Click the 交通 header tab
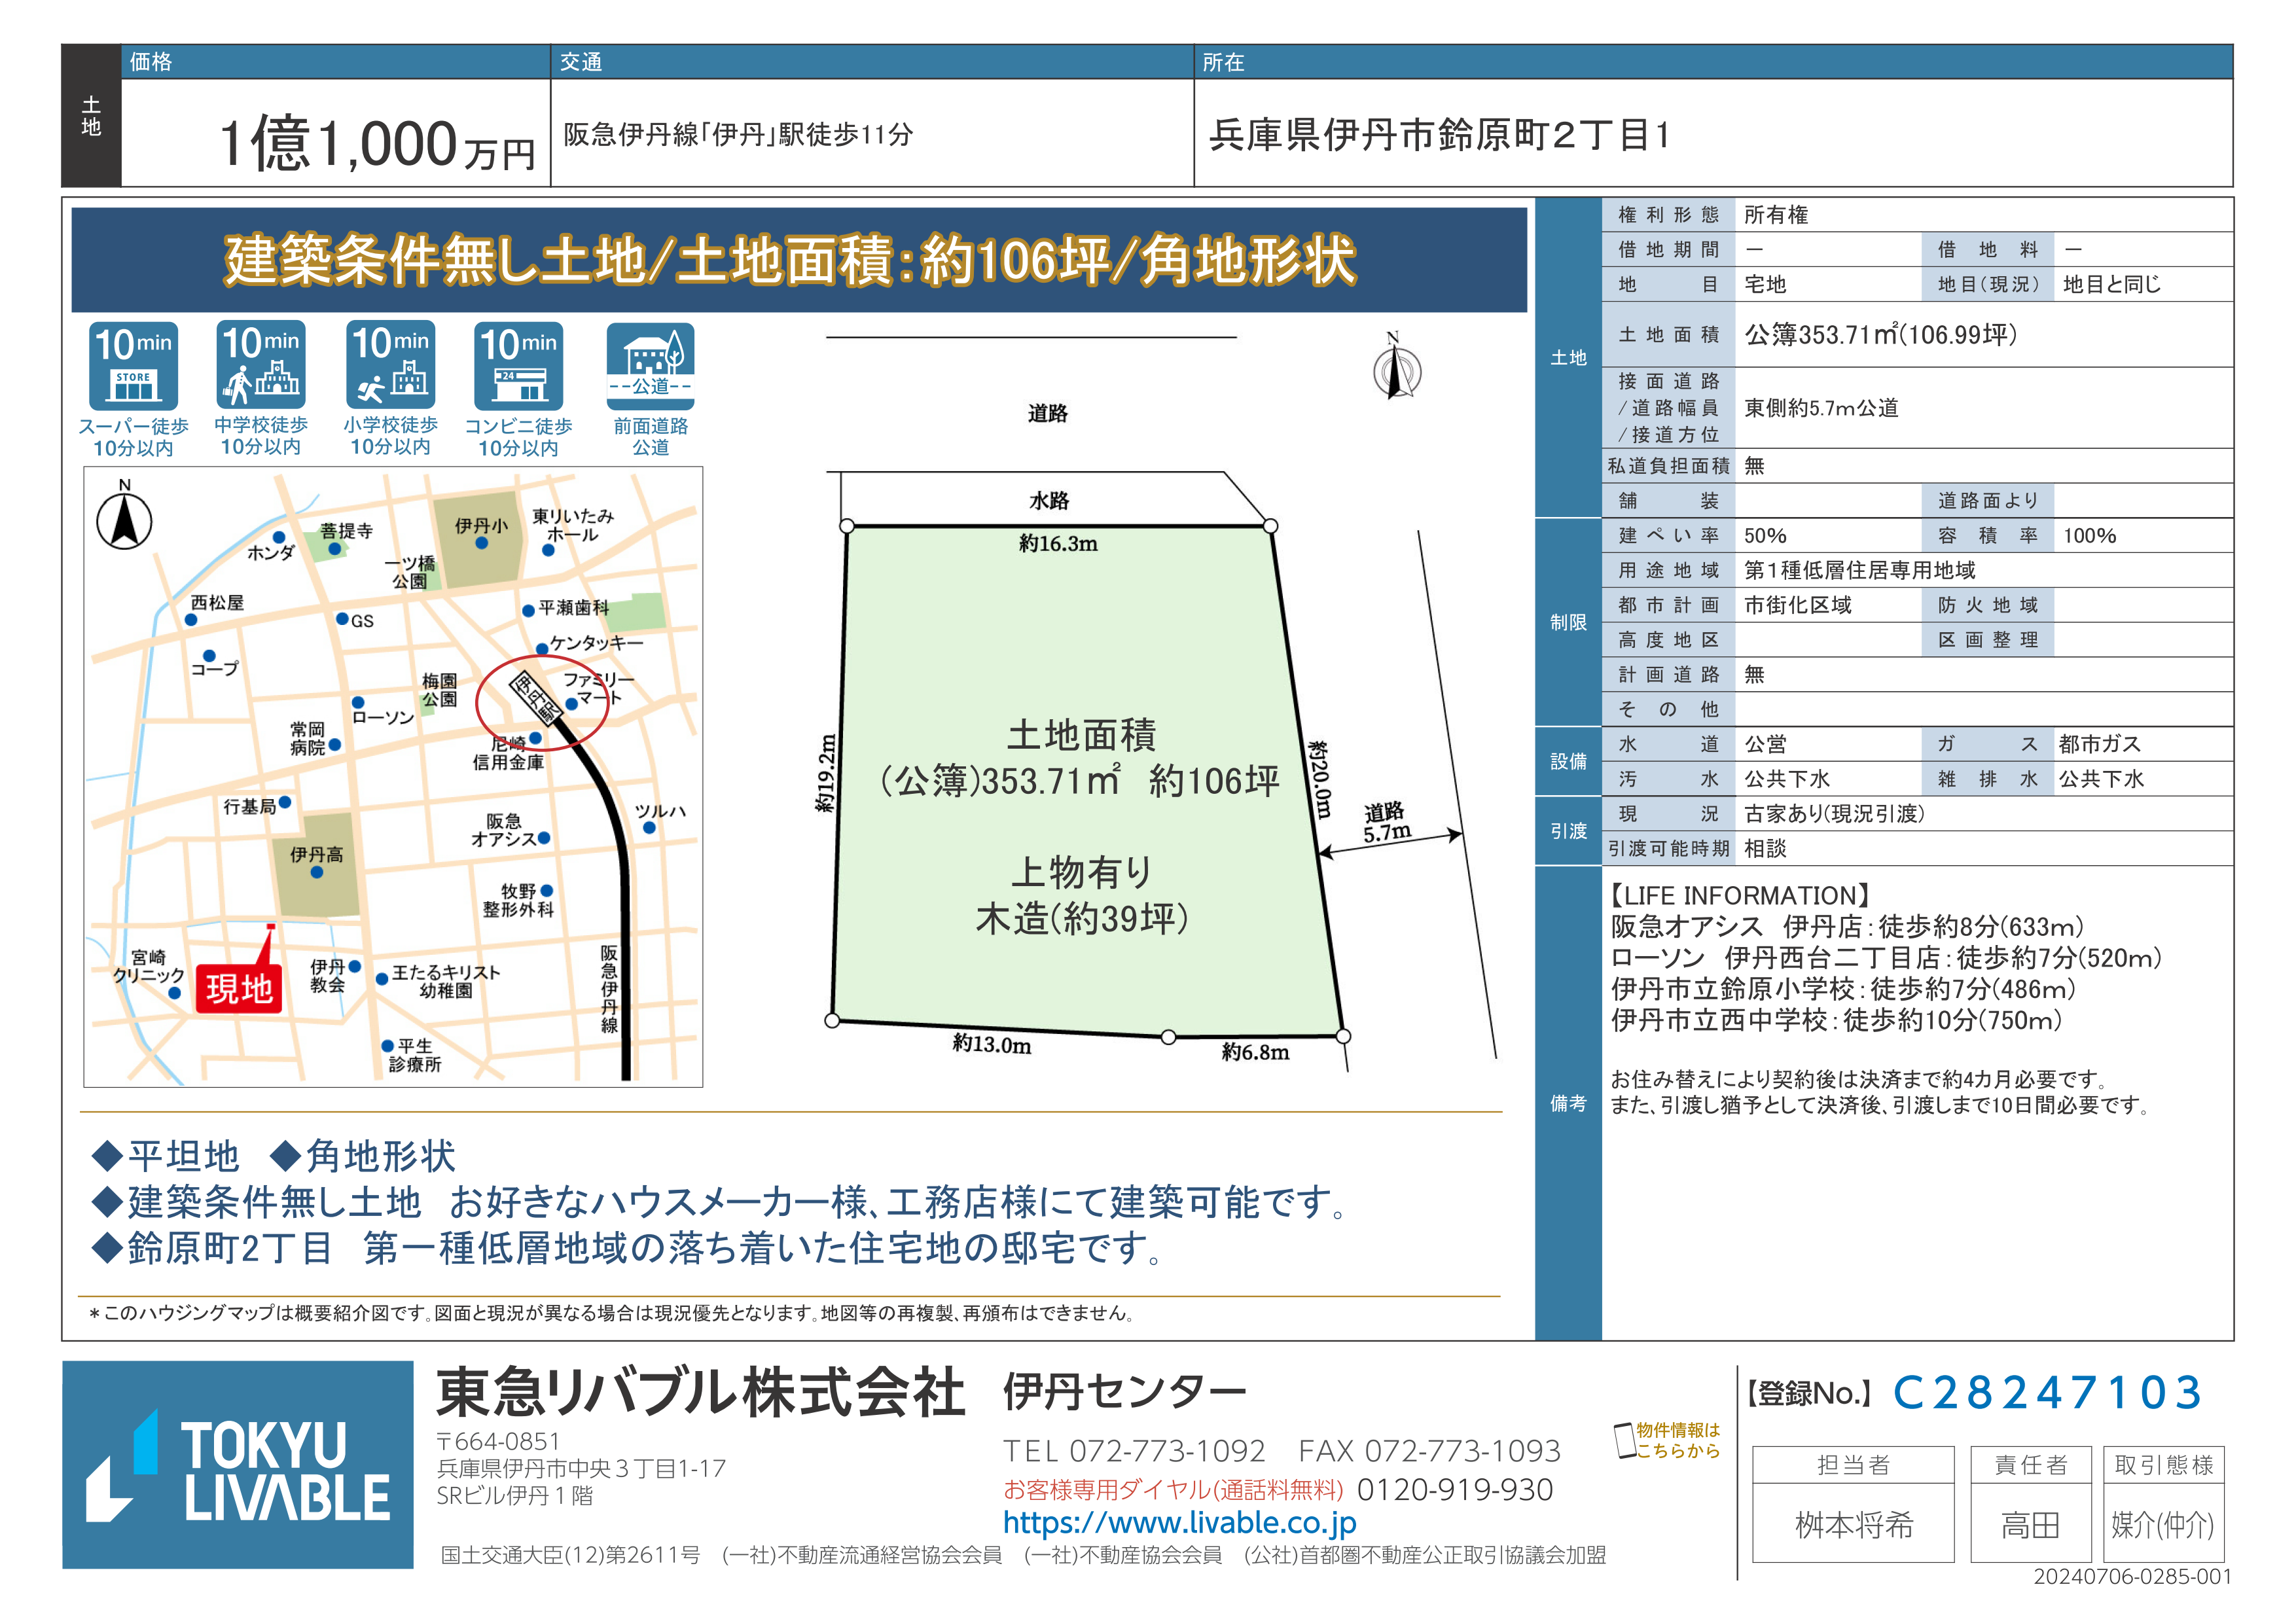Image resolution: width=2296 pixels, height=1623 pixels. pyautogui.click(x=581, y=62)
